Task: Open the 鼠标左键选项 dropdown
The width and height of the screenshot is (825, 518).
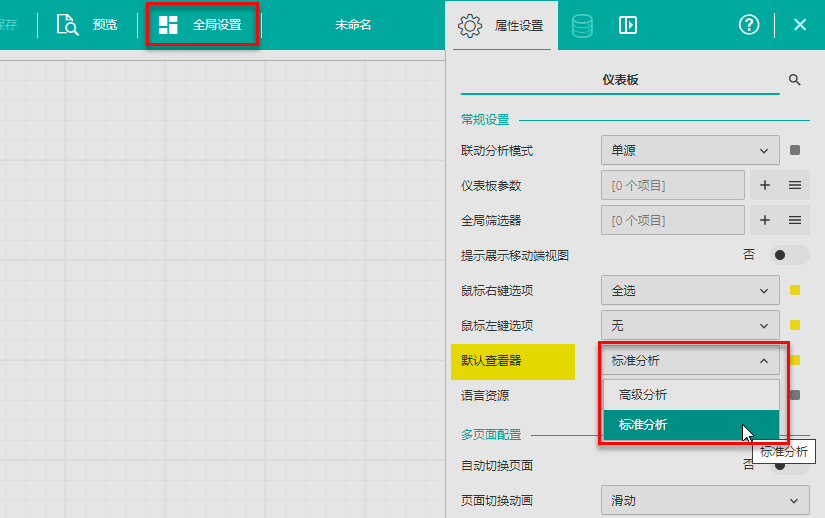Action: click(x=690, y=325)
